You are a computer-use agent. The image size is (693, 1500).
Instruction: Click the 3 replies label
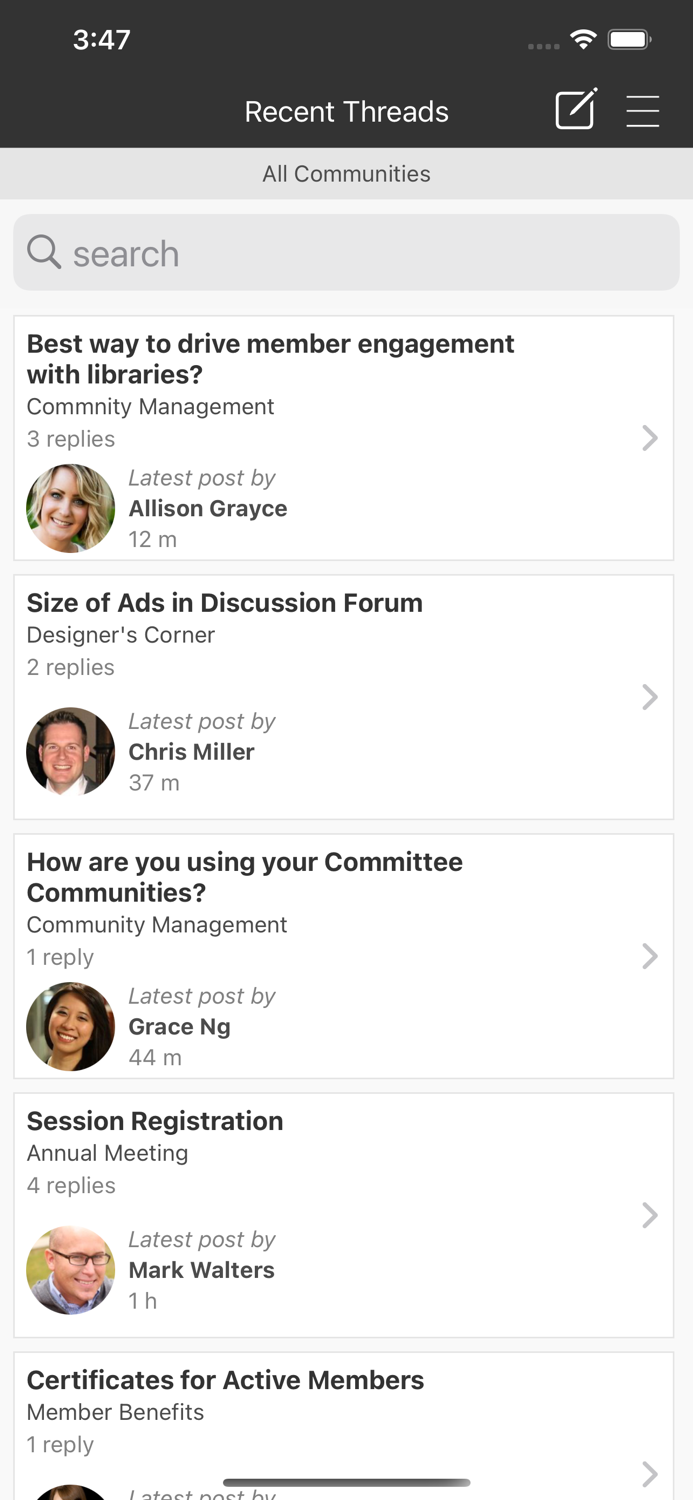click(x=71, y=438)
